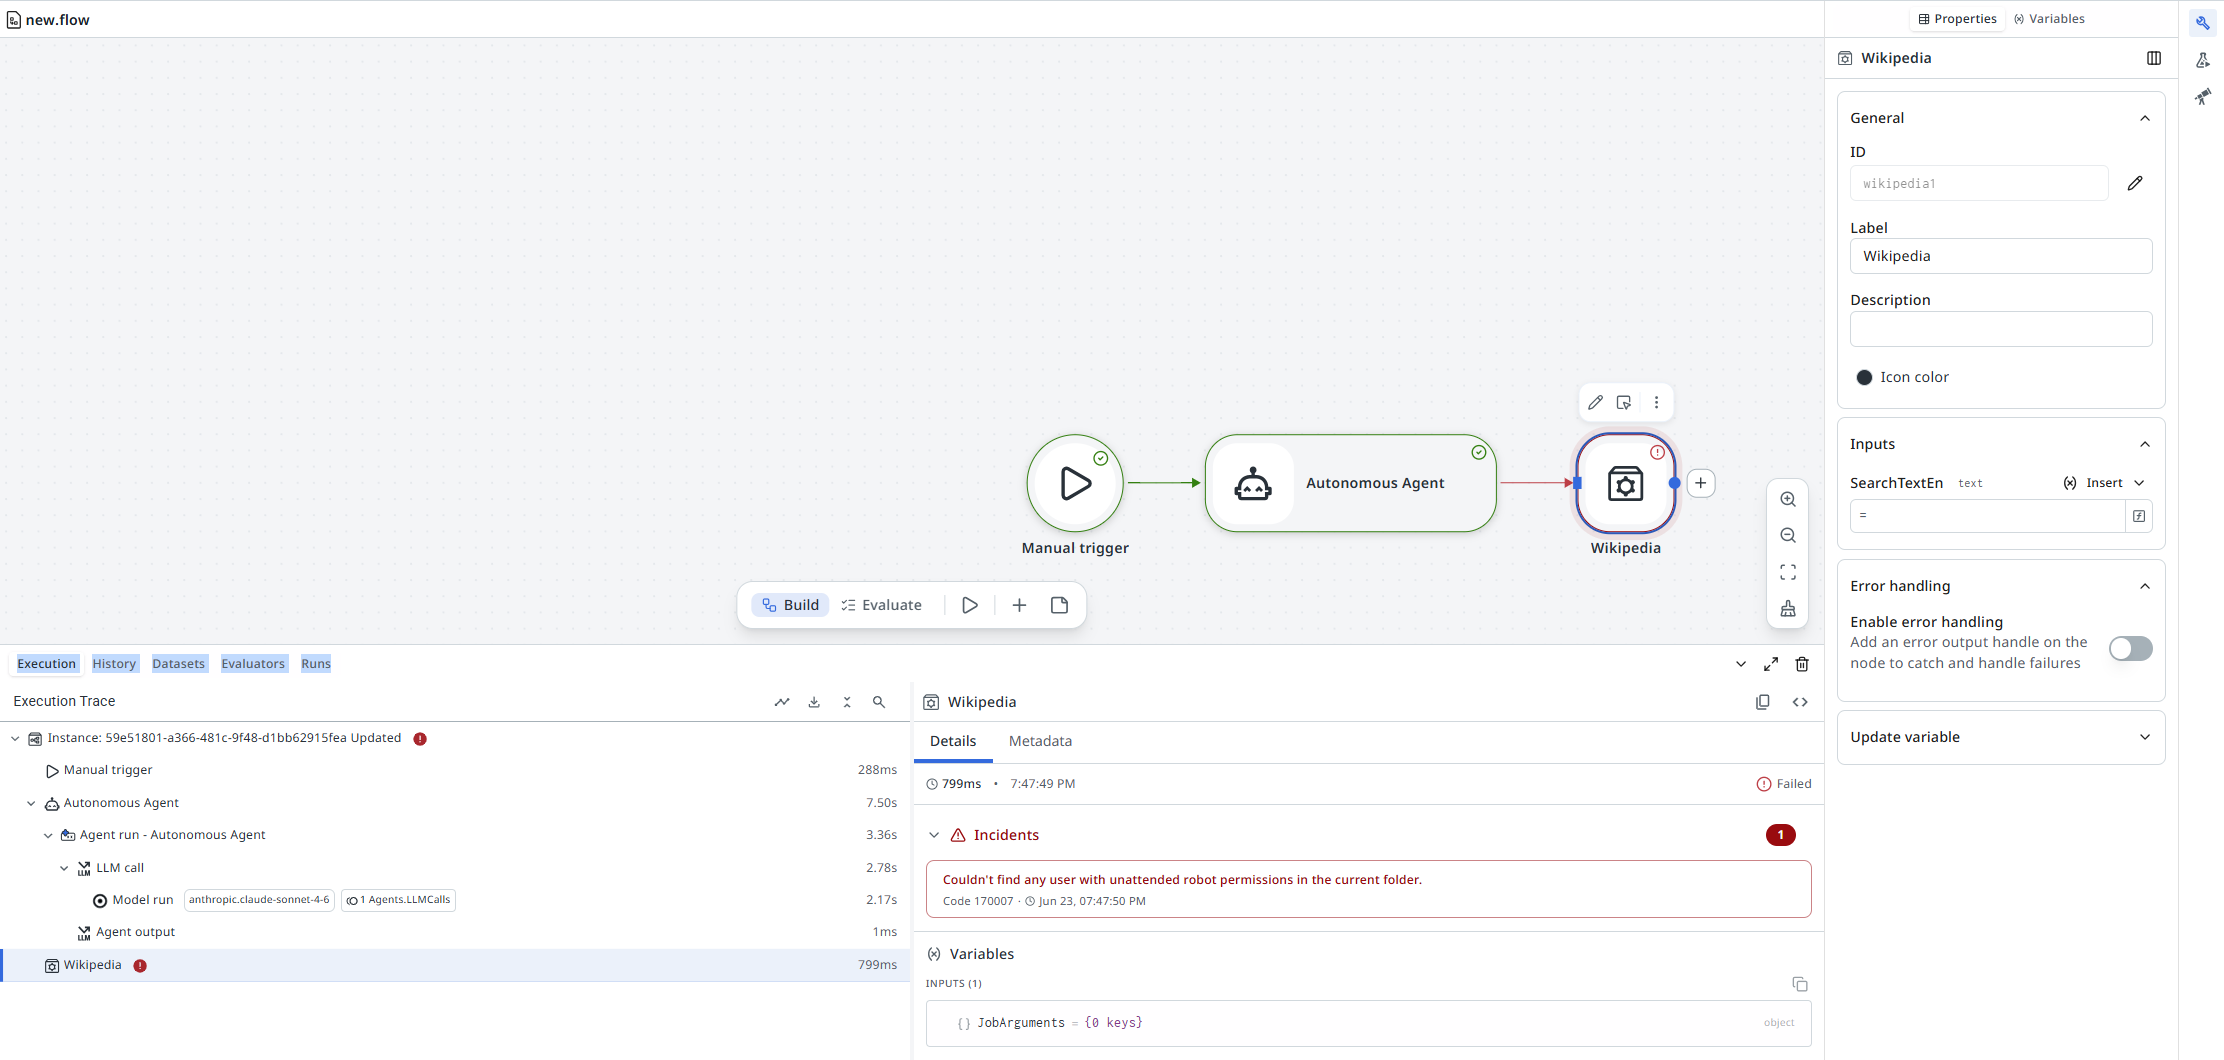The height and width of the screenshot is (1060, 2224).
Task: Open the code view icon in Wikipedia details
Action: (x=1800, y=702)
